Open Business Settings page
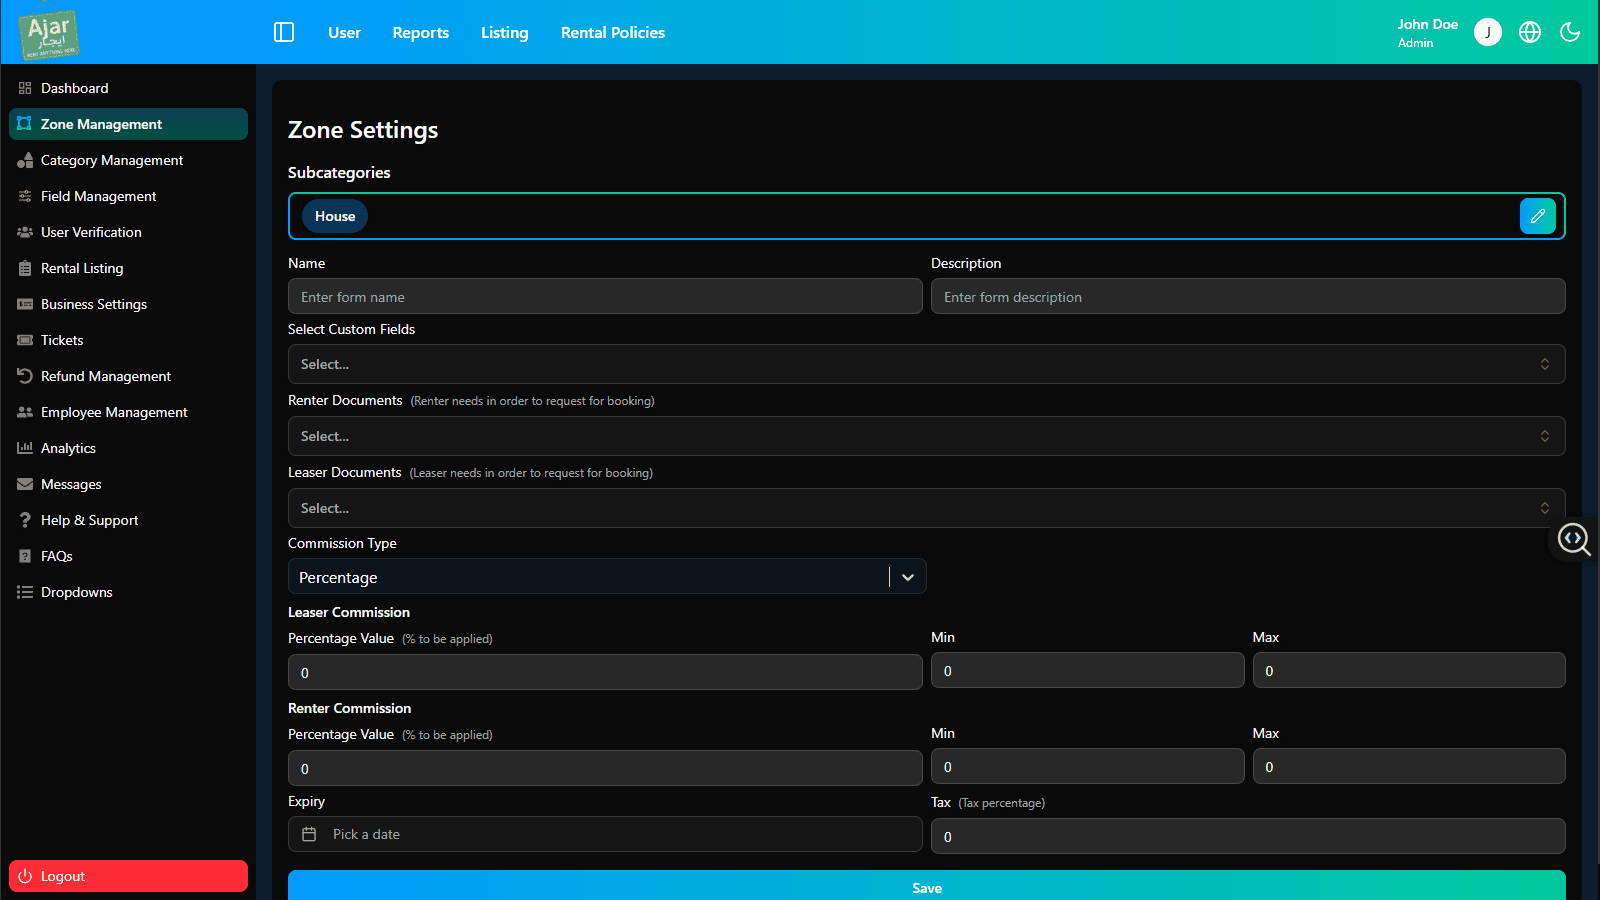Screen dimensions: 1600x900 pyautogui.click(x=128, y=304)
